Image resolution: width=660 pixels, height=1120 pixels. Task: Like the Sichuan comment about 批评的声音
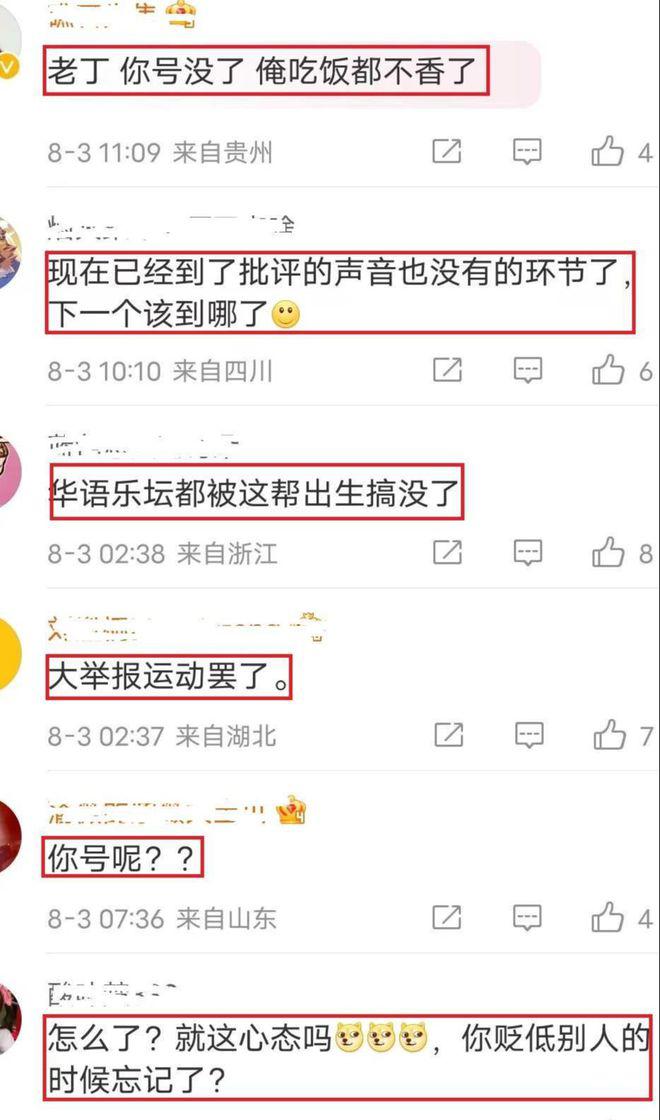[x=608, y=371]
